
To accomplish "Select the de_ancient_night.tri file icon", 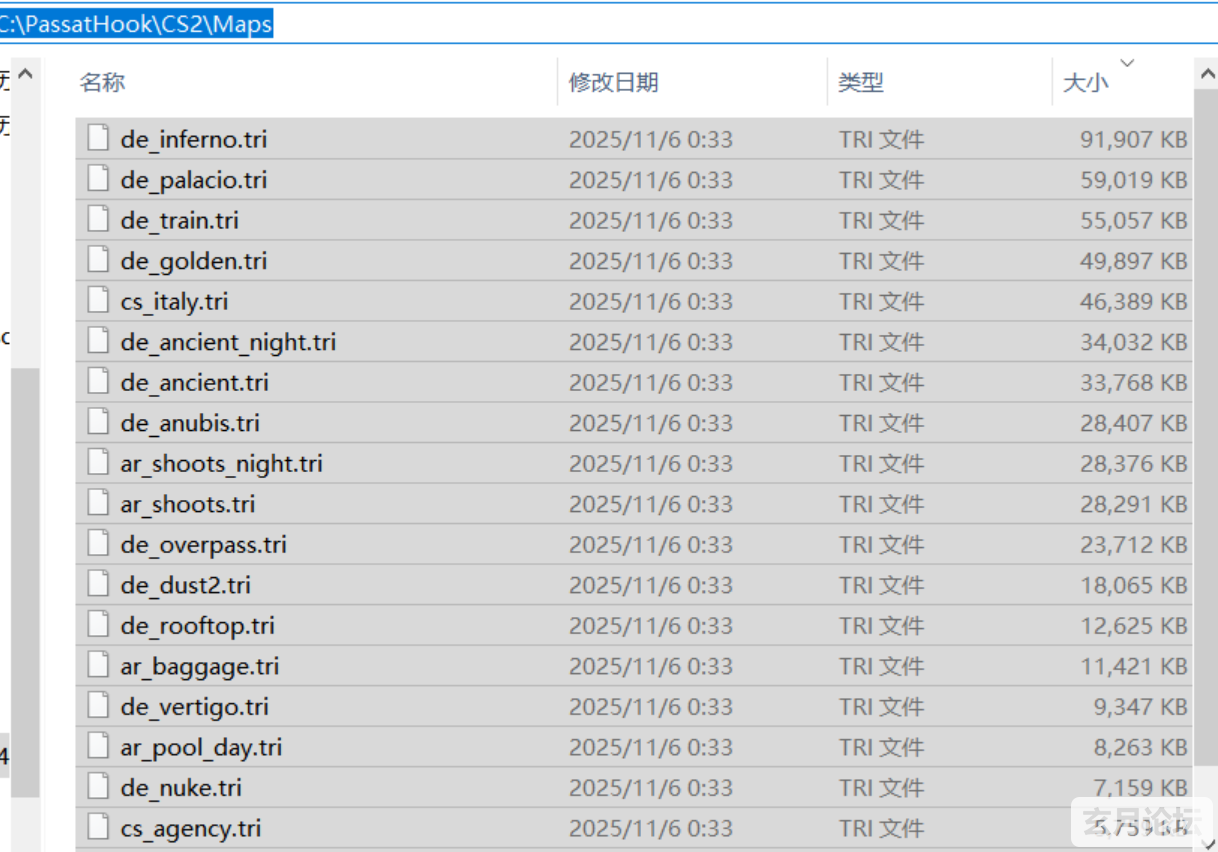I will click(x=97, y=341).
